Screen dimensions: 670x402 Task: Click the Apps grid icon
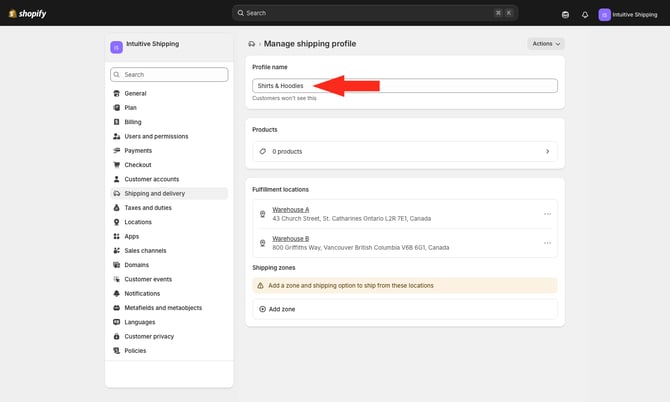click(116, 236)
